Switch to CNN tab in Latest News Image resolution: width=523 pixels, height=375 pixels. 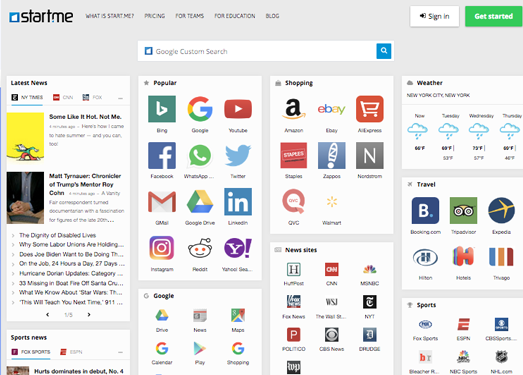pyautogui.click(x=63, y=97)
